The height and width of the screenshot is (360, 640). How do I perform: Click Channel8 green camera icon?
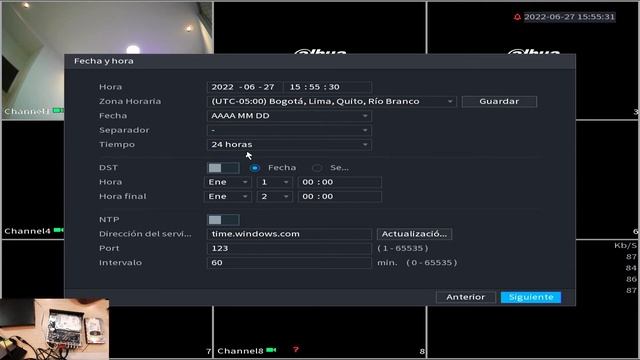[x=271, y=350]
